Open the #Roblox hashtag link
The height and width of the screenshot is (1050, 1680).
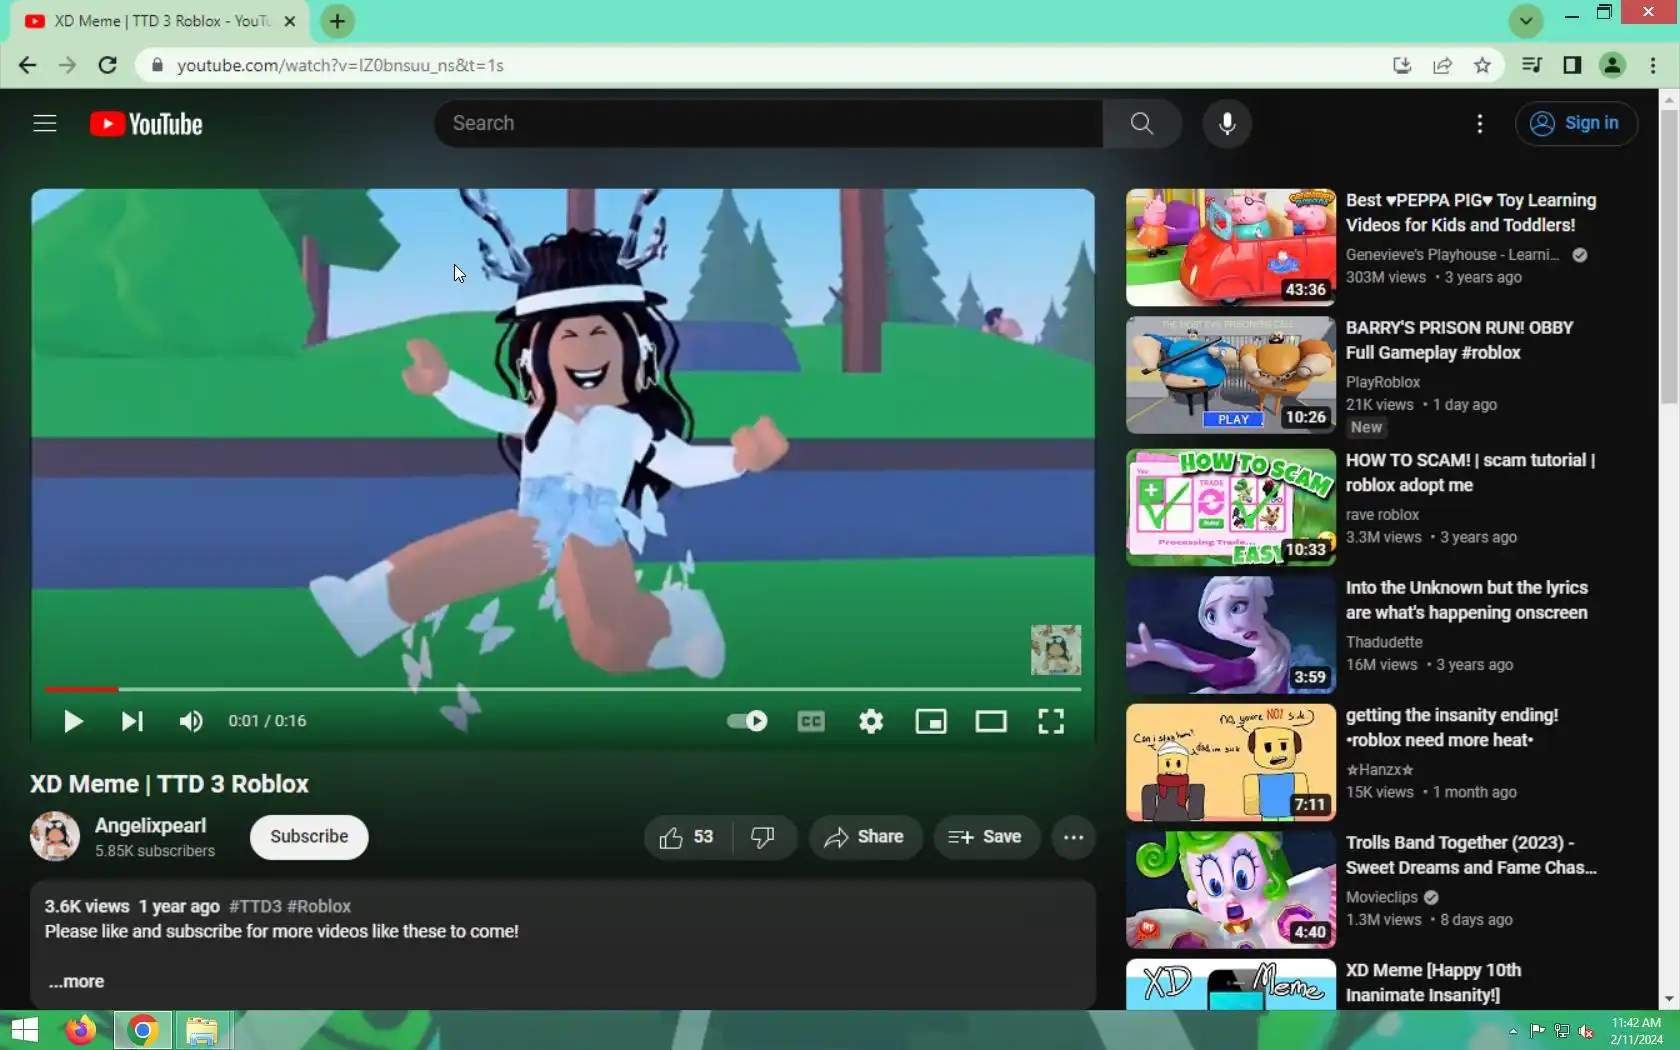point(319,906)
